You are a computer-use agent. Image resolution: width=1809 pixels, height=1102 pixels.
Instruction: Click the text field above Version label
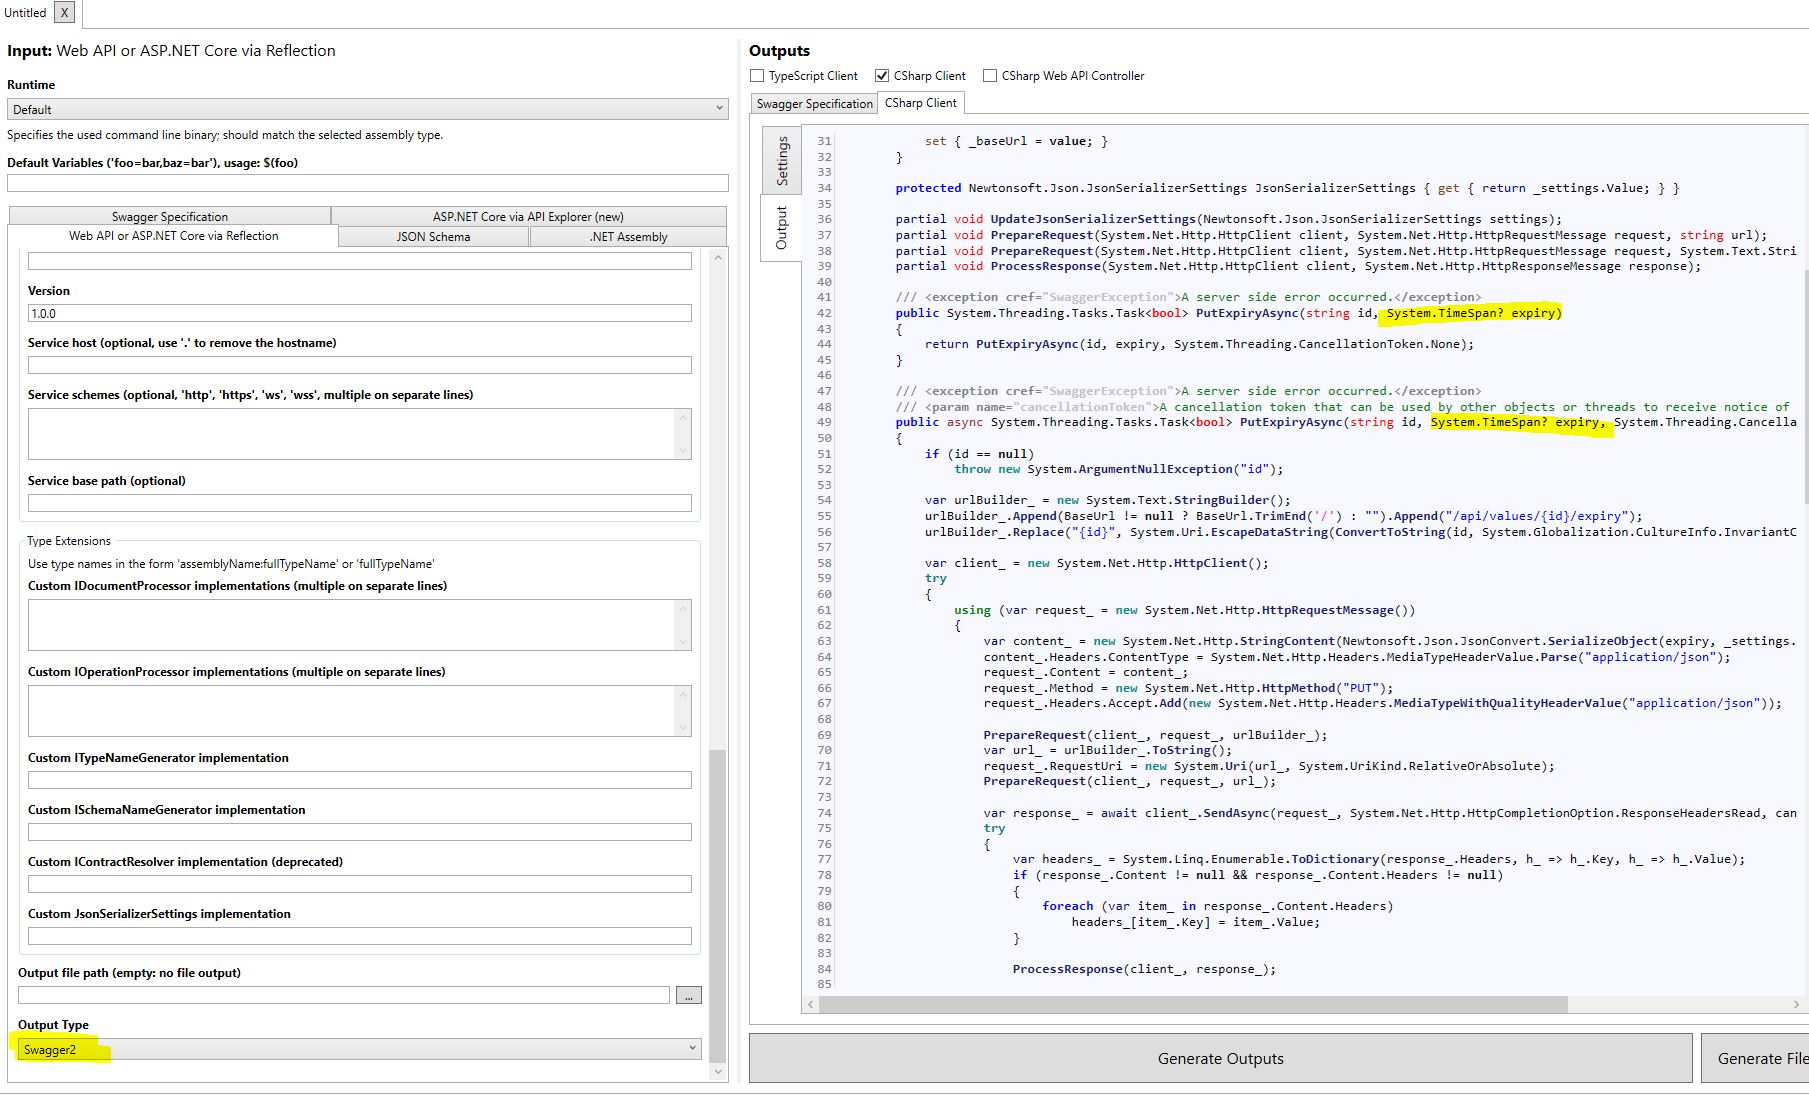[x=359, y=261]
